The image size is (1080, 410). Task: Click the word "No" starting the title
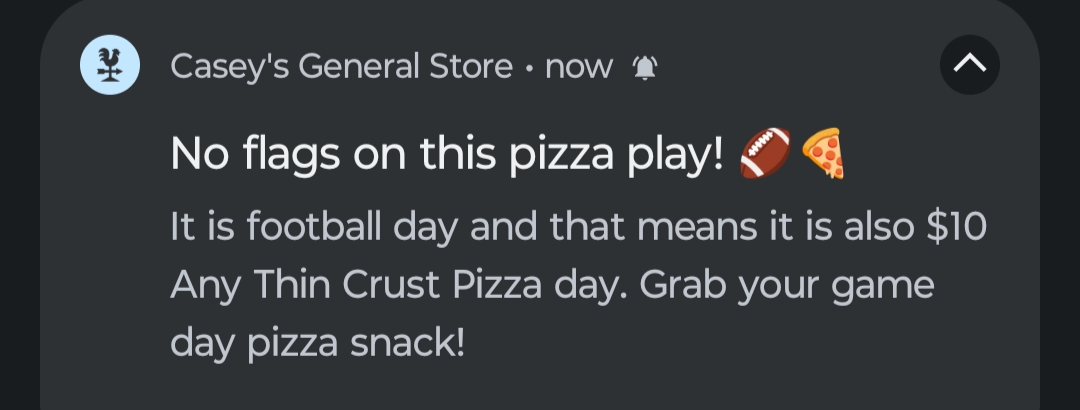tap(195, 154)
